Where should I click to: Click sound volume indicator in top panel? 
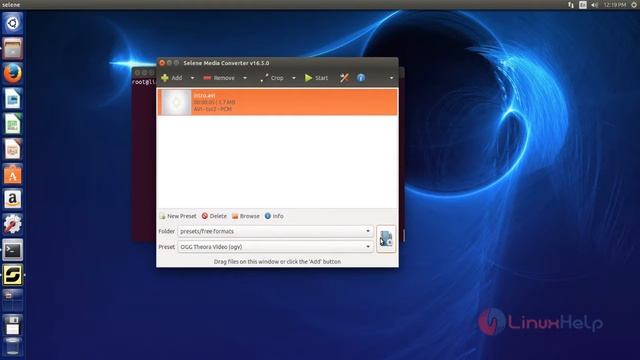(595, 5)
